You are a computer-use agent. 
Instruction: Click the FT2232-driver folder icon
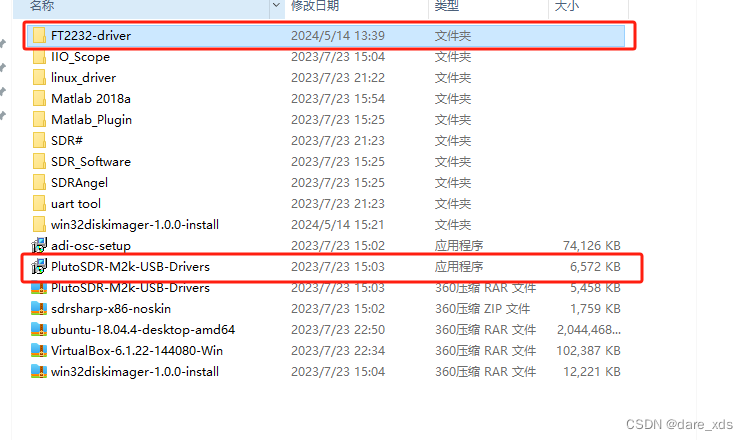click(39, 36)
